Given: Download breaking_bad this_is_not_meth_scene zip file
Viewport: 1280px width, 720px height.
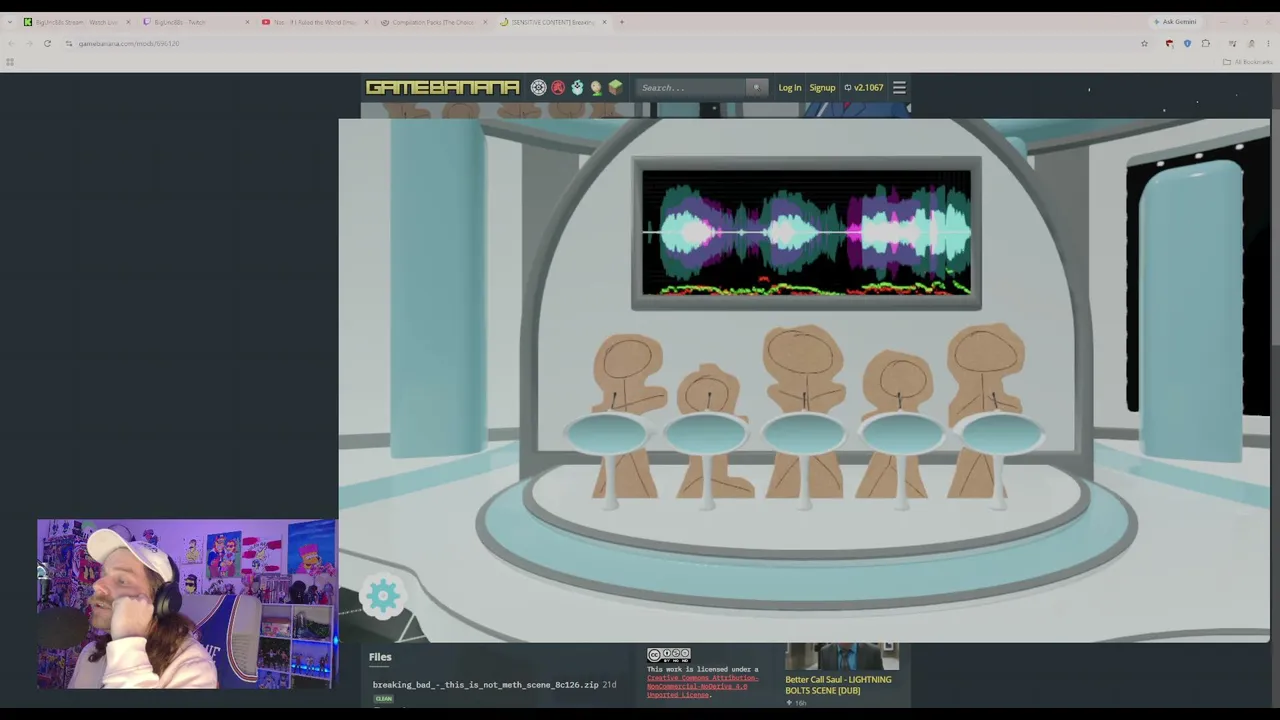Looking at the screenshot, I should tap(485, 685).
